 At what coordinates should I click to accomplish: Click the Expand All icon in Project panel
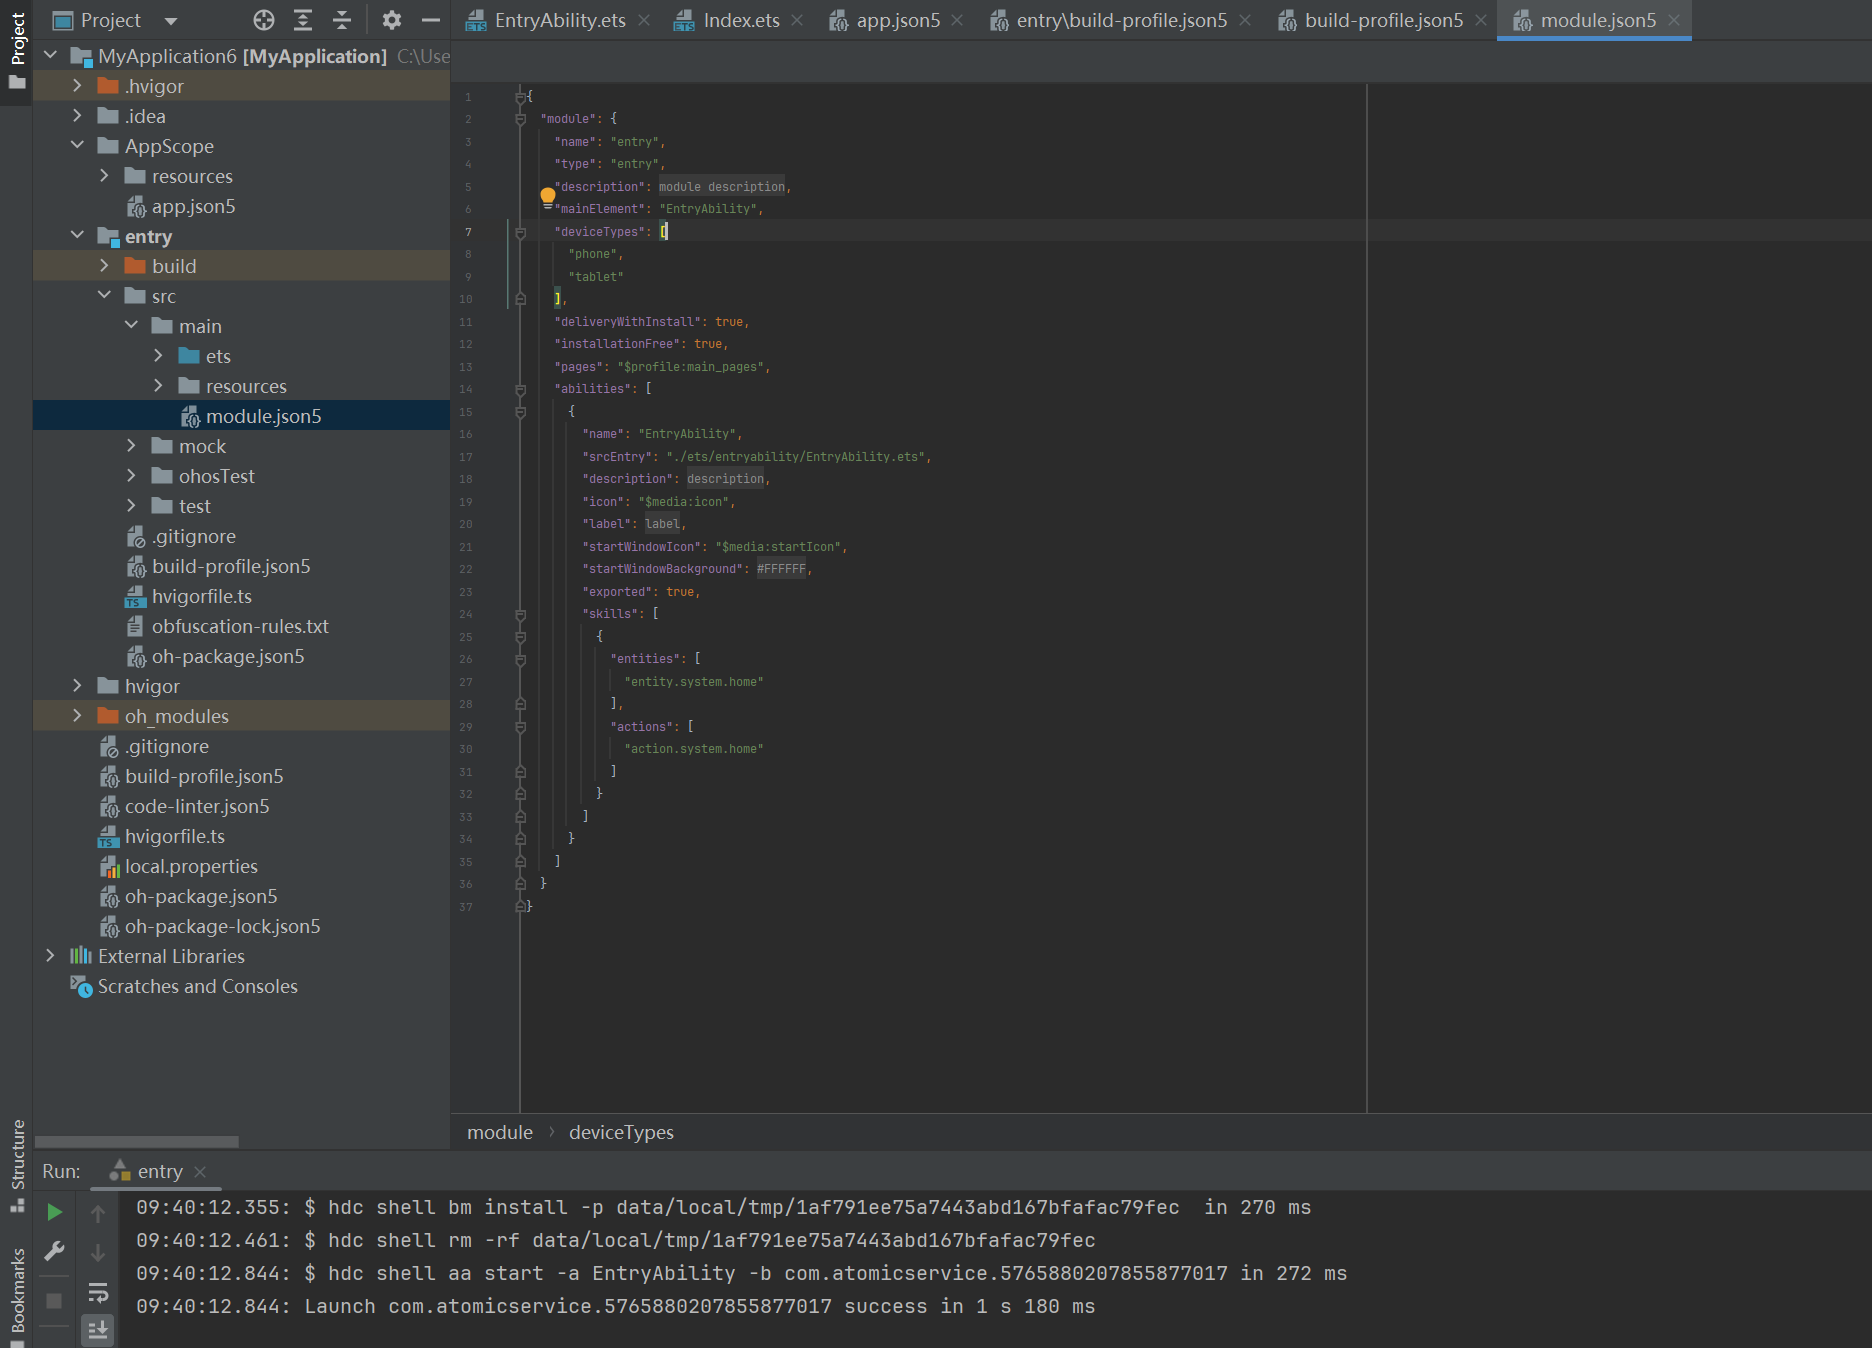click(x=303, y=20)
